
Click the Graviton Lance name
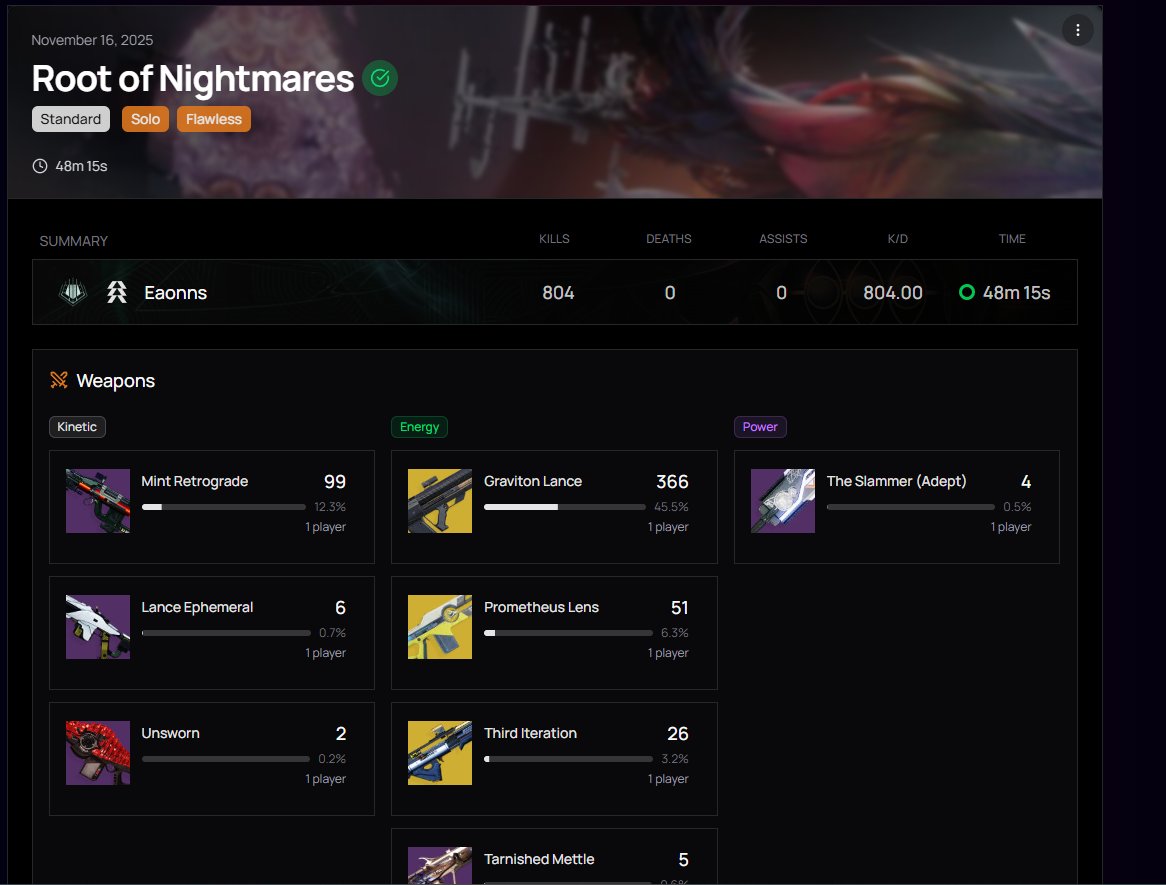click(533, 481)
